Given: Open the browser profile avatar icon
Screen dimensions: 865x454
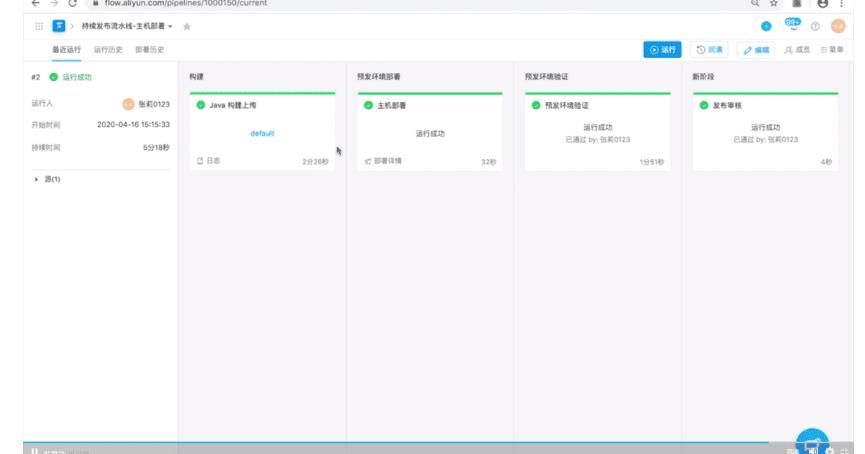Looking at the screenshot, I should point(823,3).
